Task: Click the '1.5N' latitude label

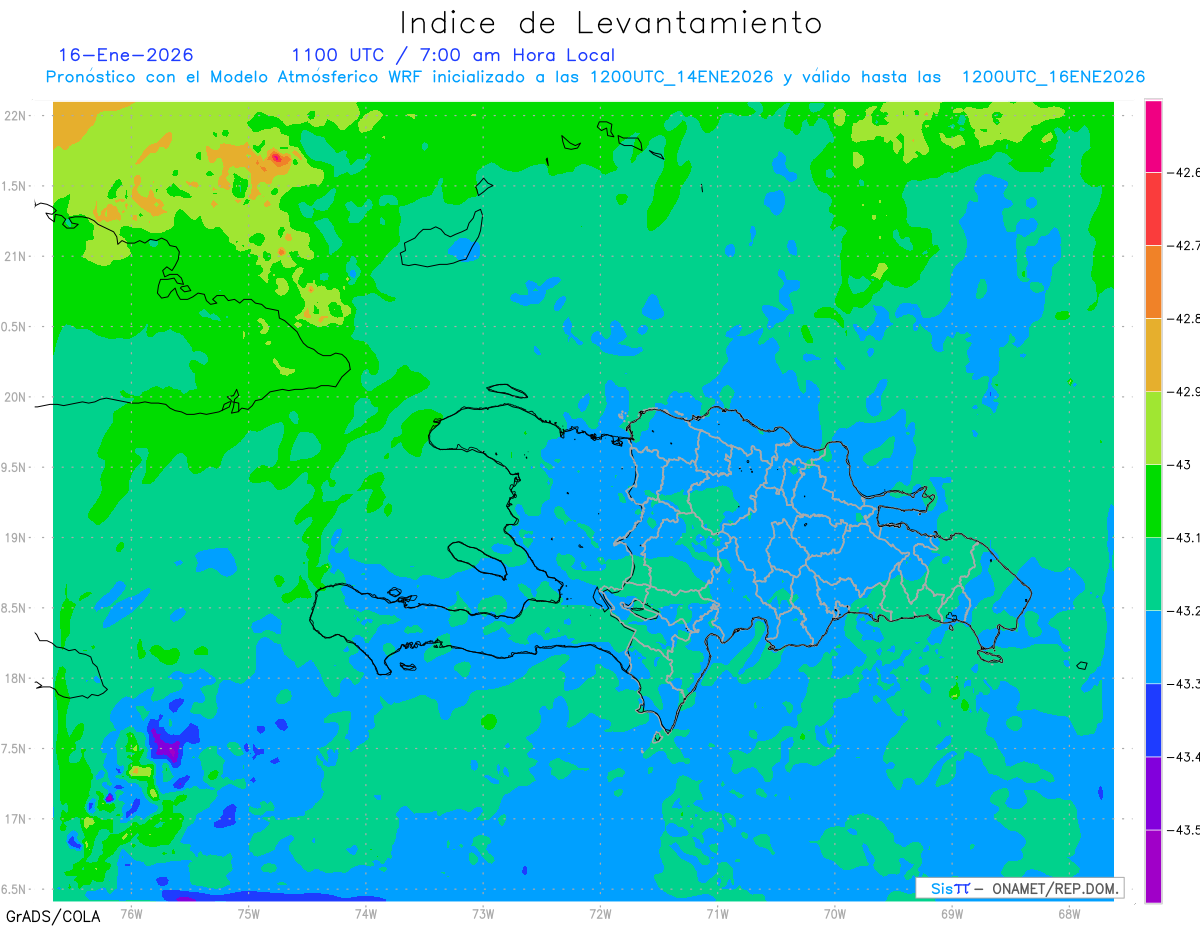Action: click(x=15, y=186)
